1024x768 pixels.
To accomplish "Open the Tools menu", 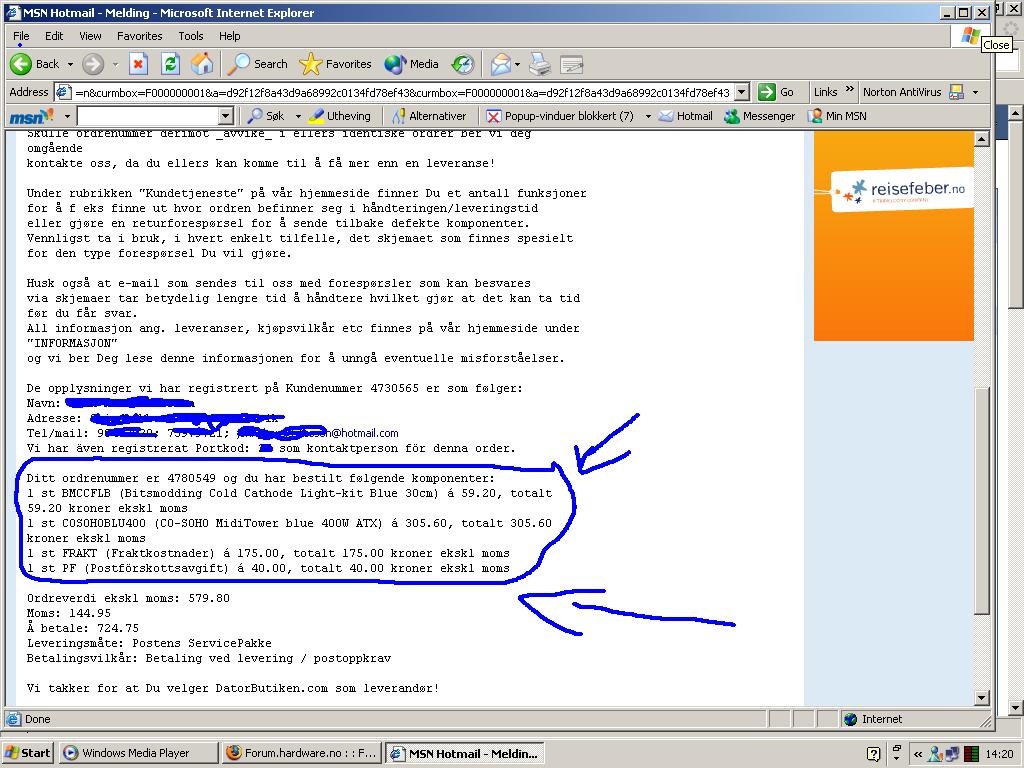I will [x=191, y=36].
